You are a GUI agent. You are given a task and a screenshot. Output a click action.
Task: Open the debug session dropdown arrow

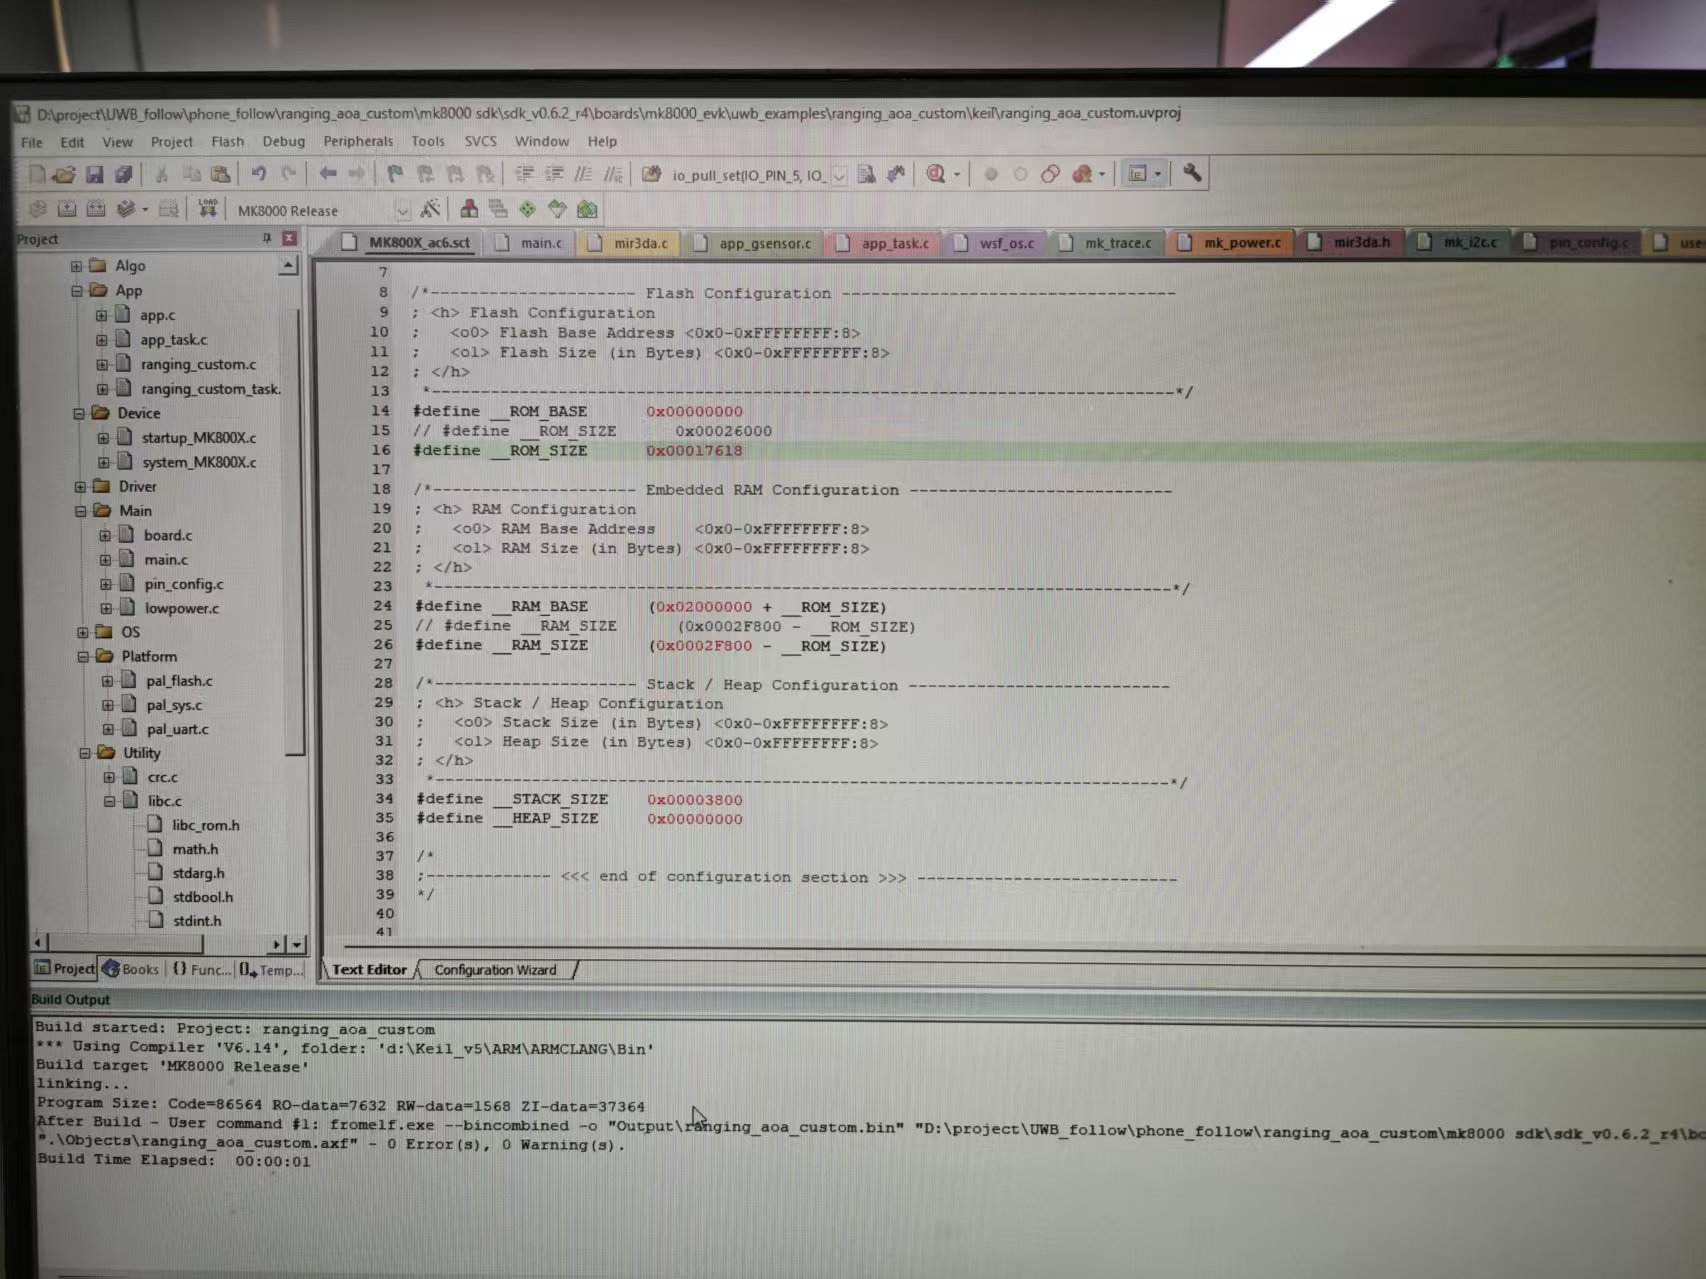point(957,175)
